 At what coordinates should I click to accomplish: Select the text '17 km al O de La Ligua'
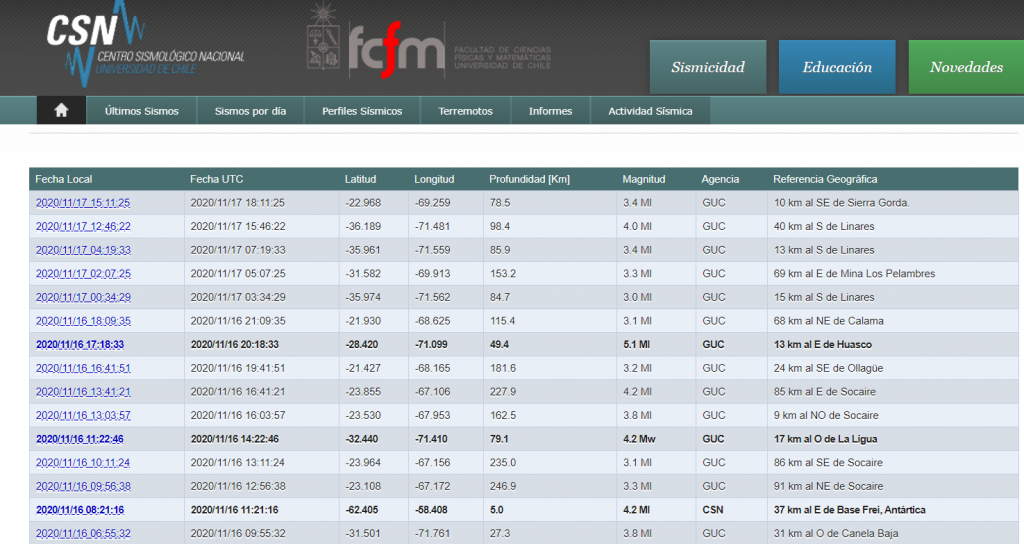(825, 439)
